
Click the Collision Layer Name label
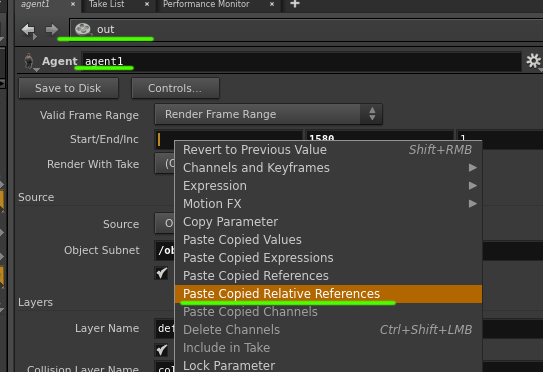click(83, 368)
